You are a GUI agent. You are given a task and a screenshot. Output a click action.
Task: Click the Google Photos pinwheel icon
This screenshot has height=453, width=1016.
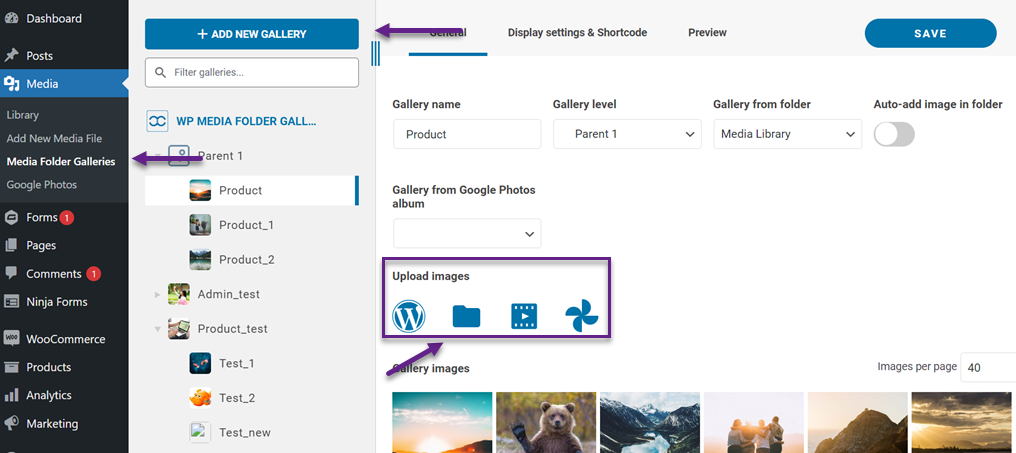pyautogui.click(x=581, y=316)
